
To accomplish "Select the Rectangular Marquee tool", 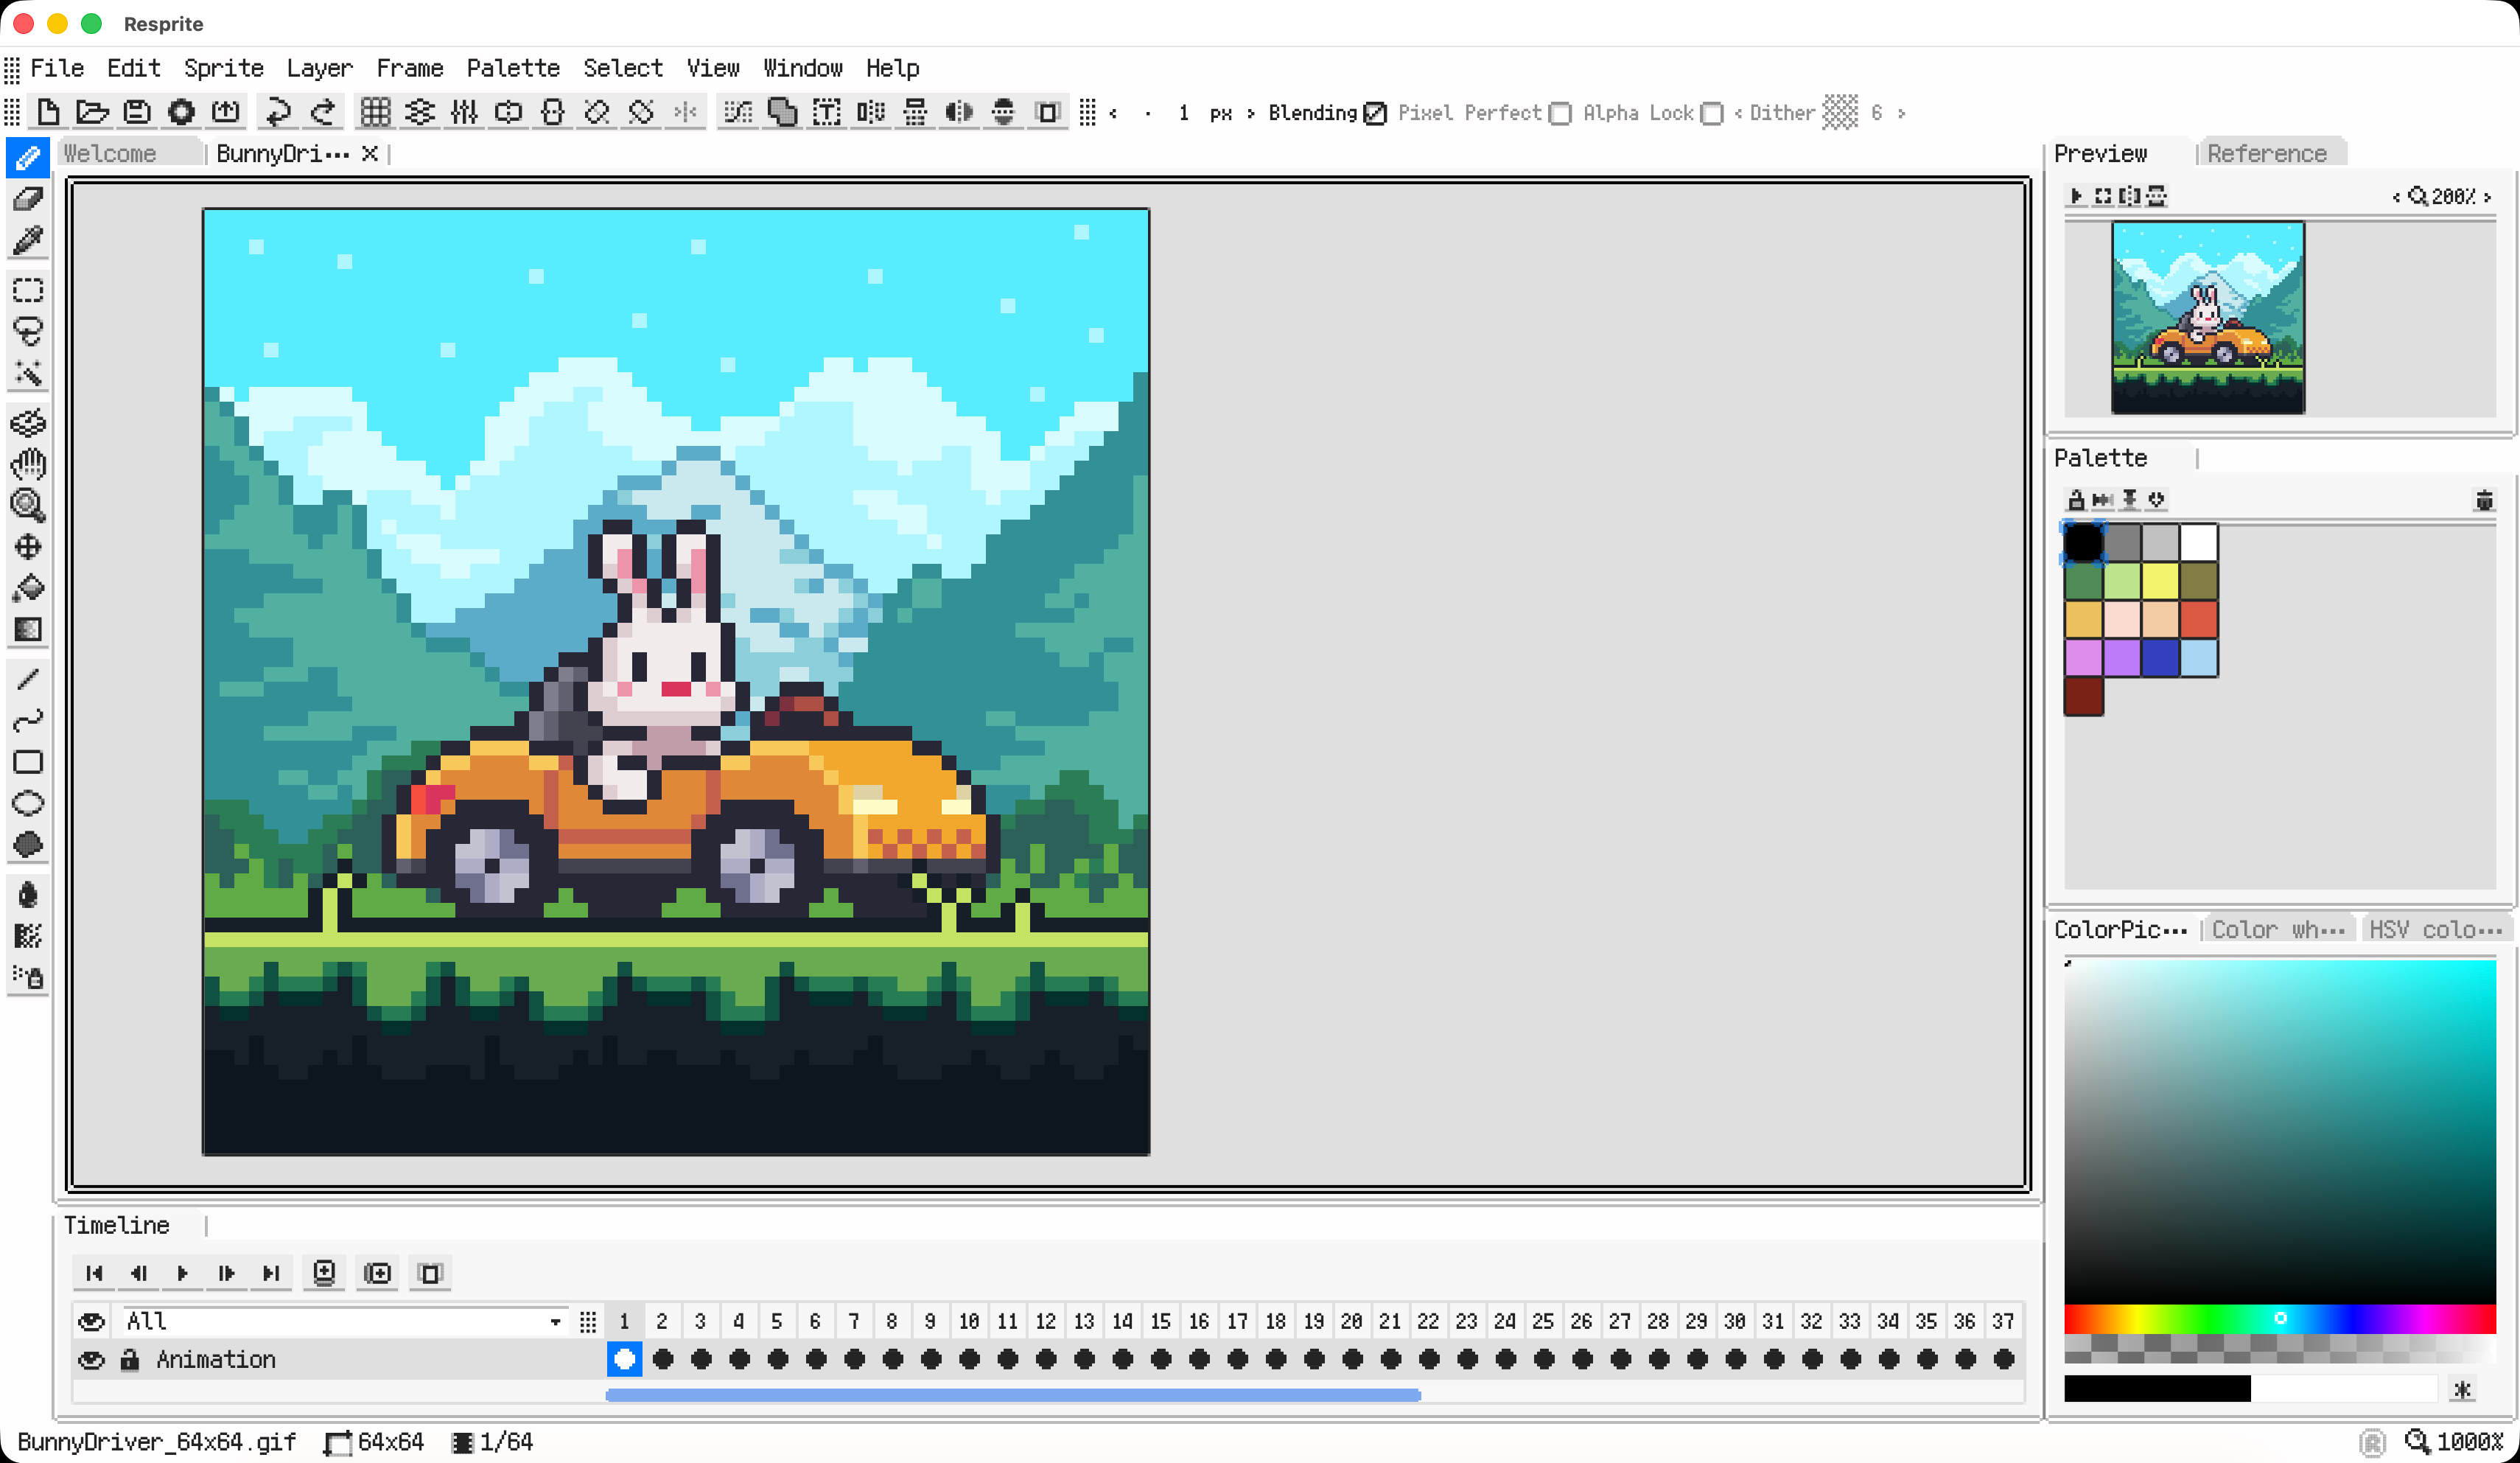I will coord(28,290).
